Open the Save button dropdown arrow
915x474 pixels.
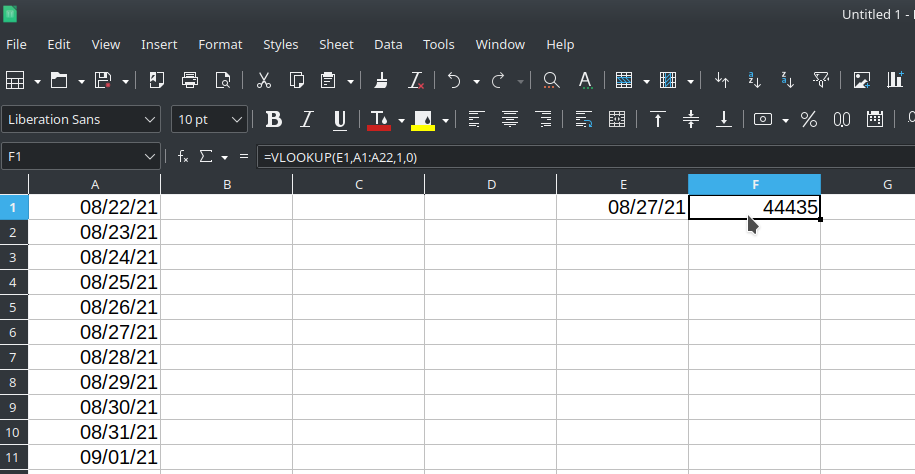pos(125,81)
